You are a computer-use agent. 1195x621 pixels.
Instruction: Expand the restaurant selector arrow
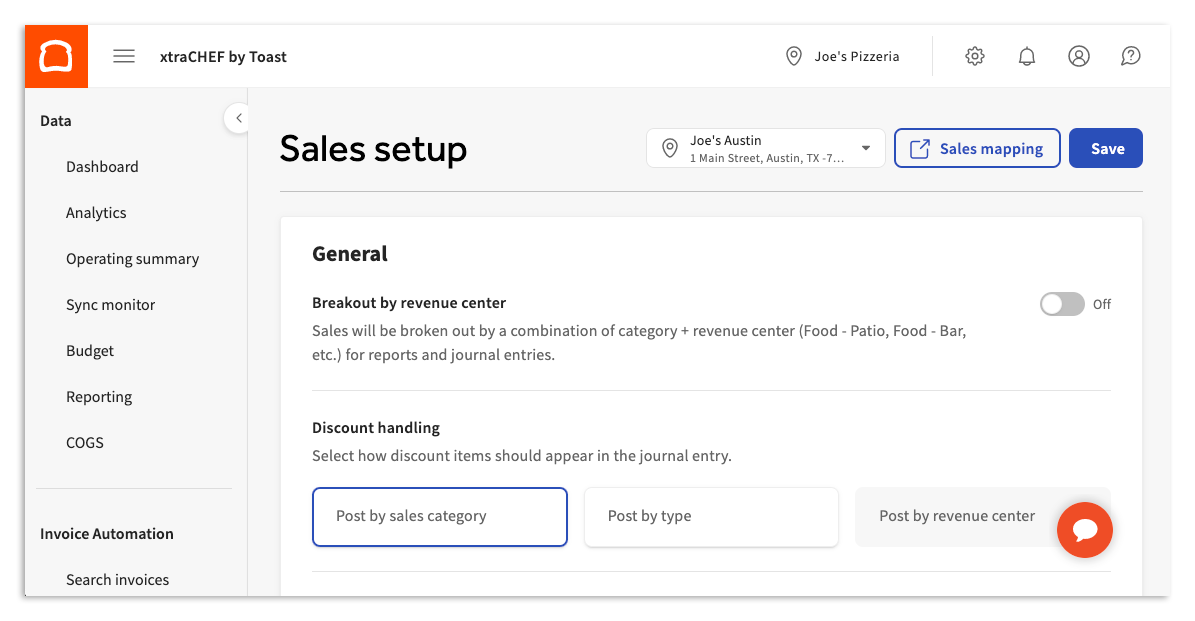tap(864, 148)
